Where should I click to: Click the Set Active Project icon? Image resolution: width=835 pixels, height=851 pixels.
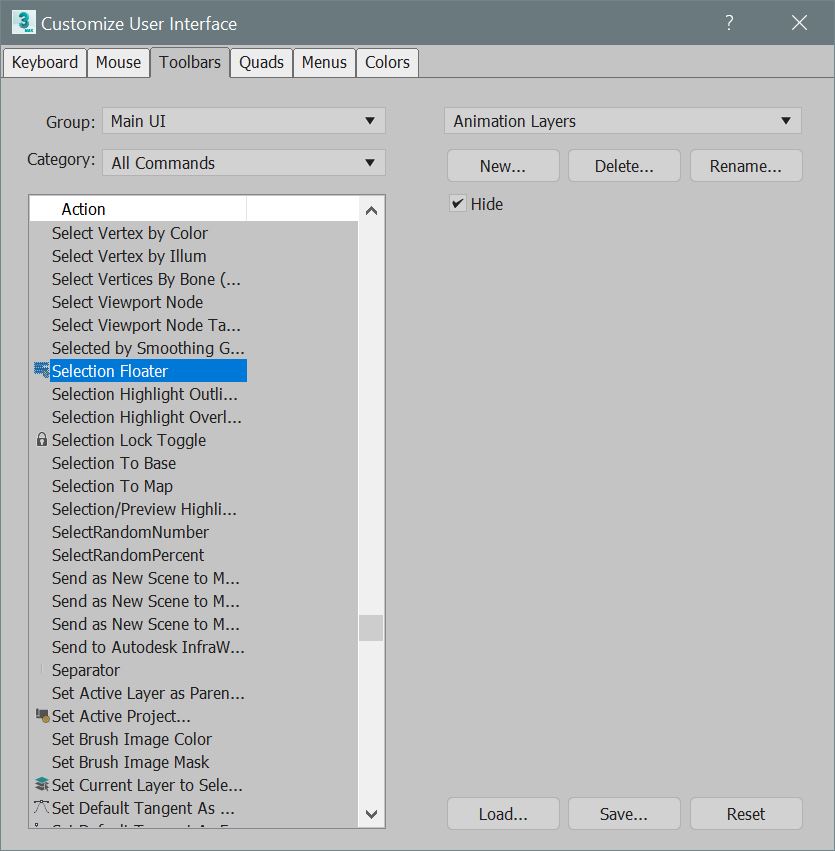click(x=42, y=716)
